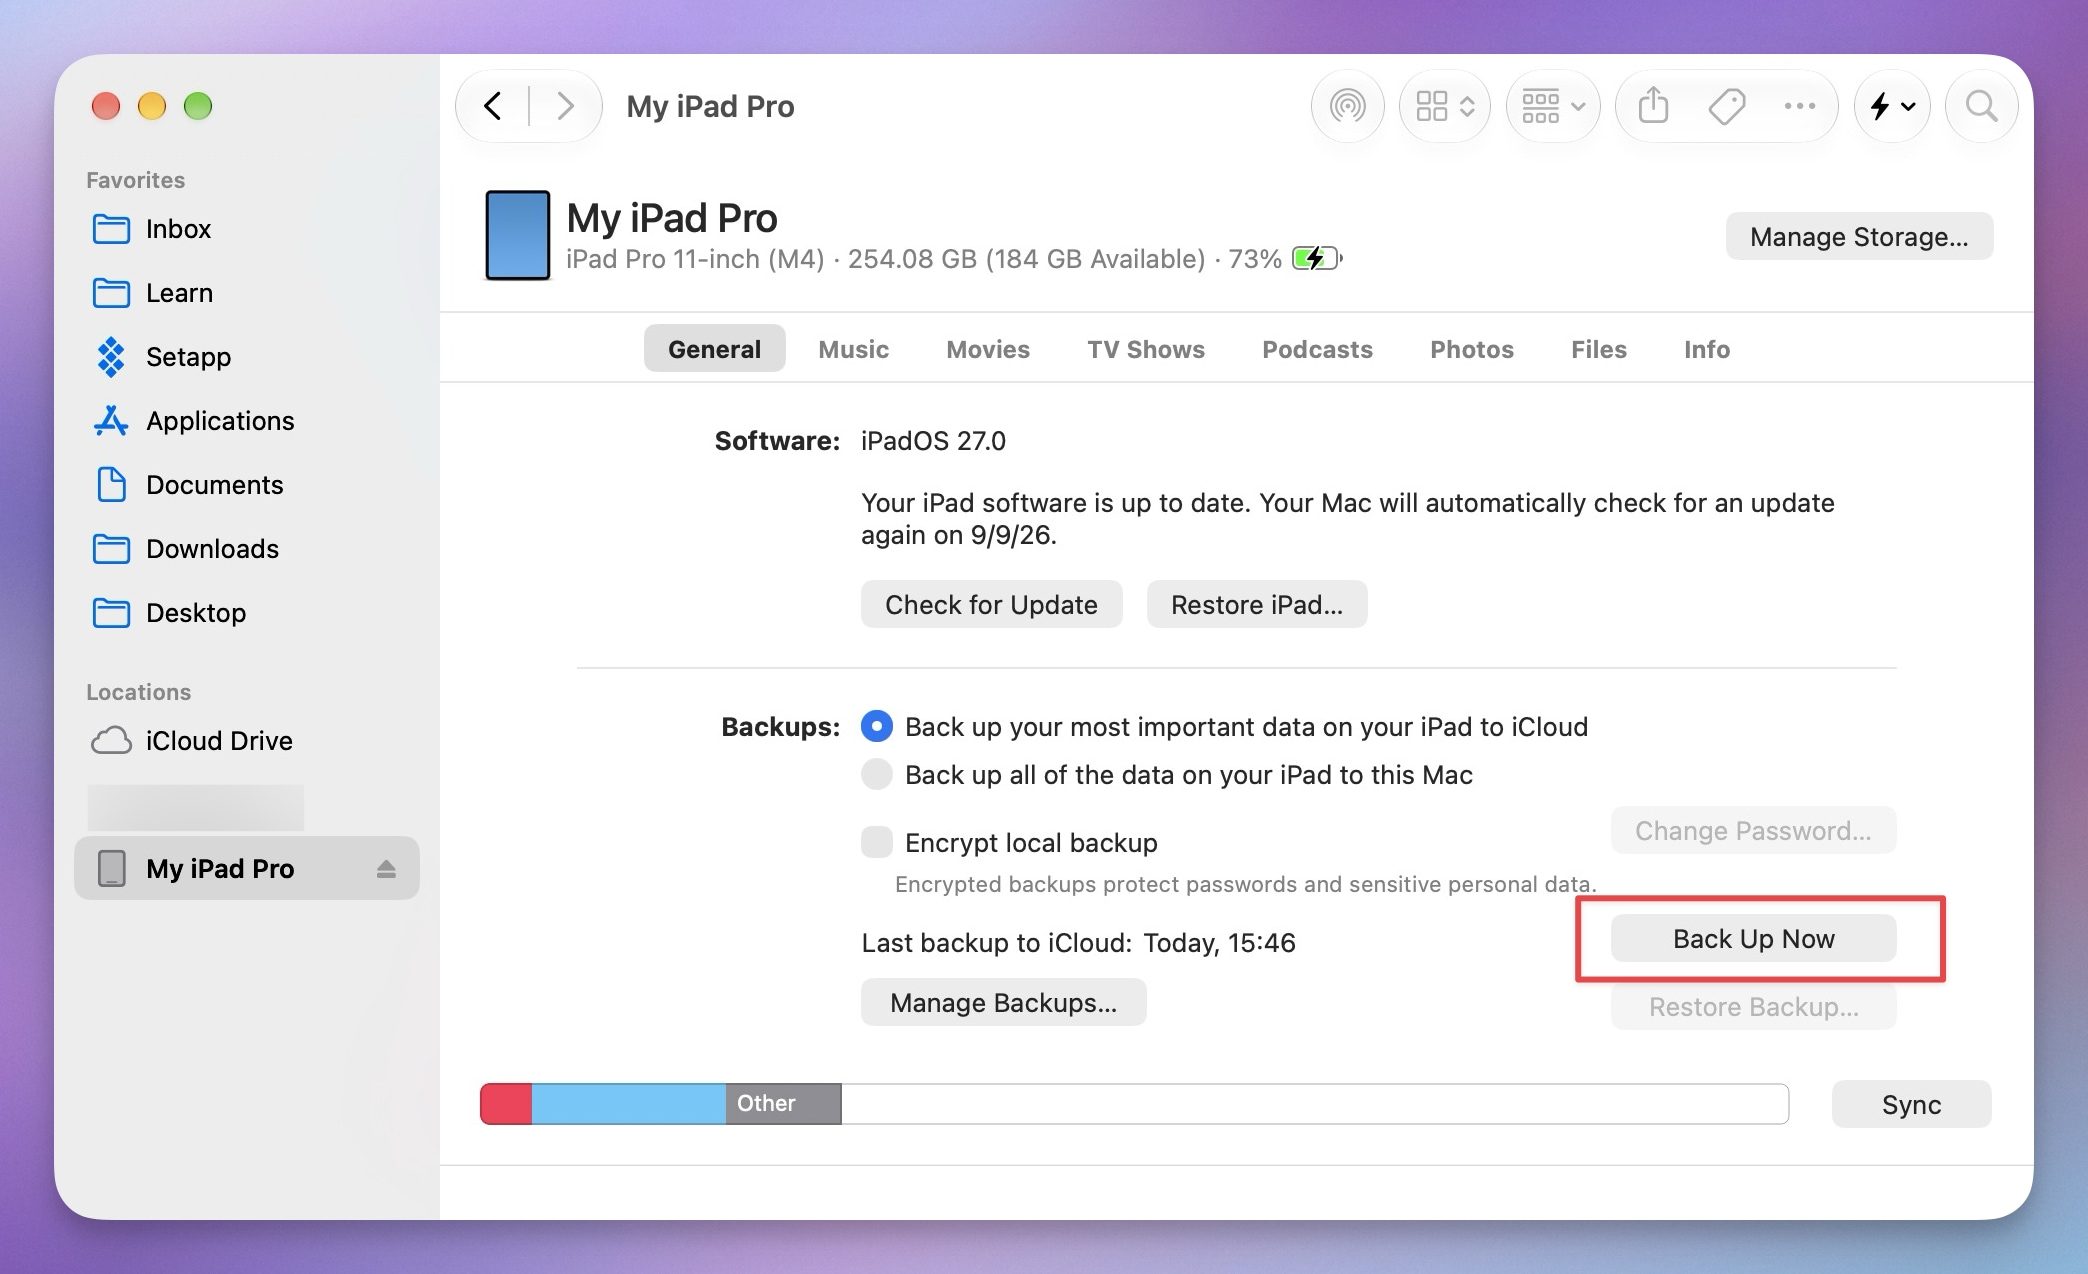Open Applications in the sidebar

(x=247, y=421)
